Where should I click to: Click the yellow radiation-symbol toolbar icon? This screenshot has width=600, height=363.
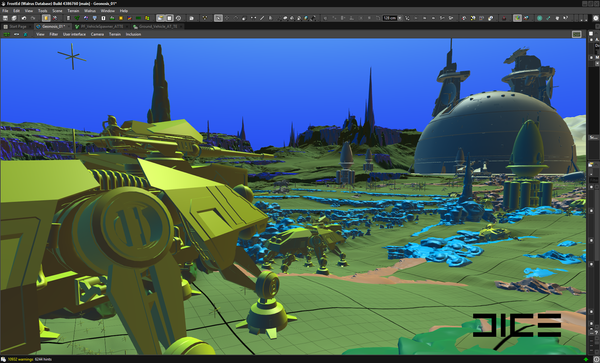click(205, 18)
